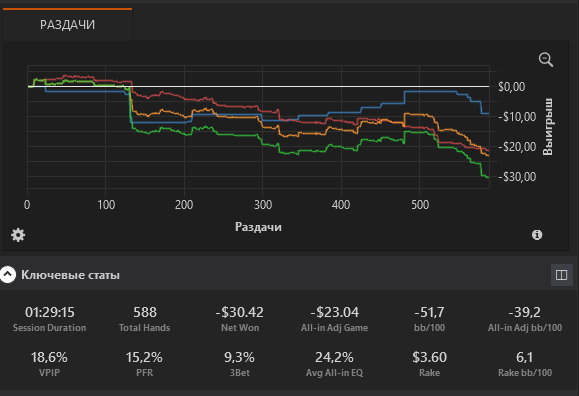Click the Avg All-in EQ stat
The height and width of the screenshot is (396, 579).
(334, 364)
